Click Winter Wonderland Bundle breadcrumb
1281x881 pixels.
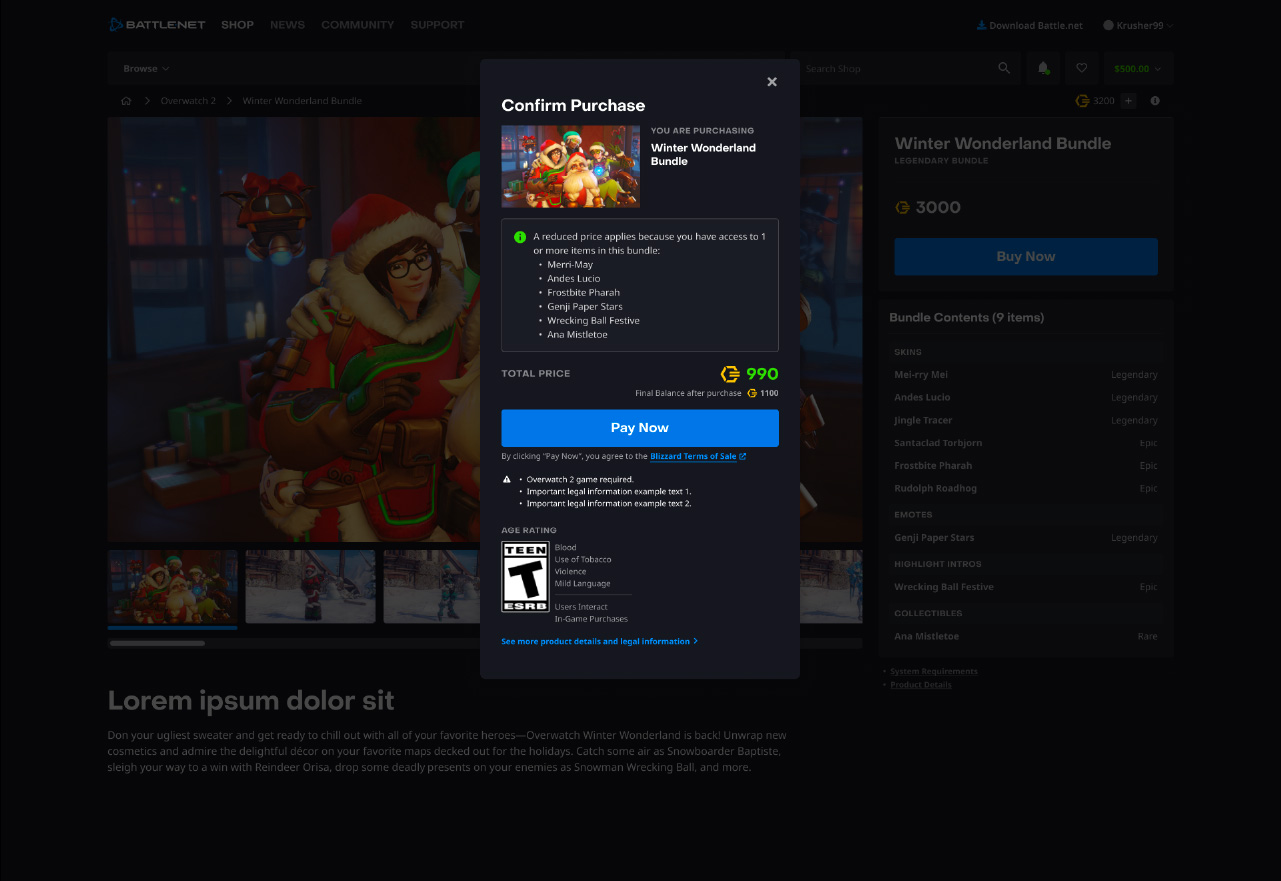[x=302, y=101]
